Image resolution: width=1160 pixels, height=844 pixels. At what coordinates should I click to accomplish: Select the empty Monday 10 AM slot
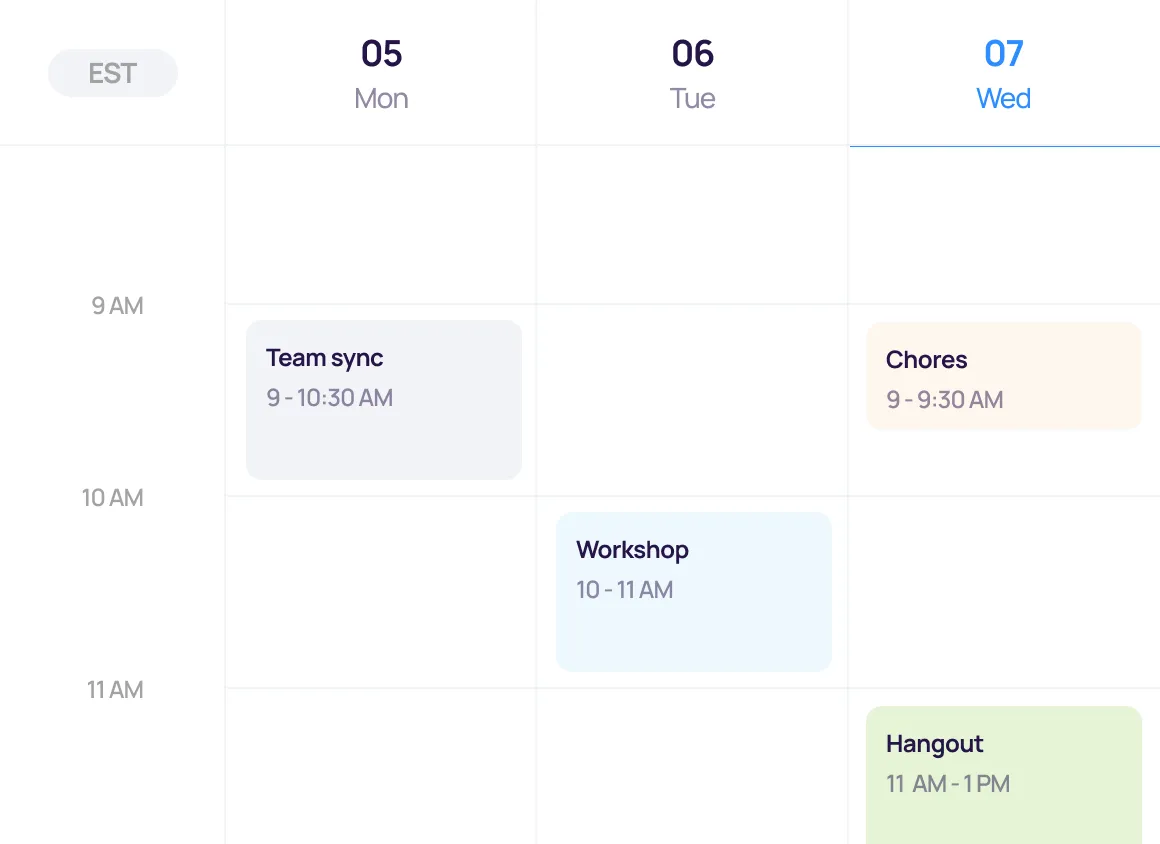381,592
